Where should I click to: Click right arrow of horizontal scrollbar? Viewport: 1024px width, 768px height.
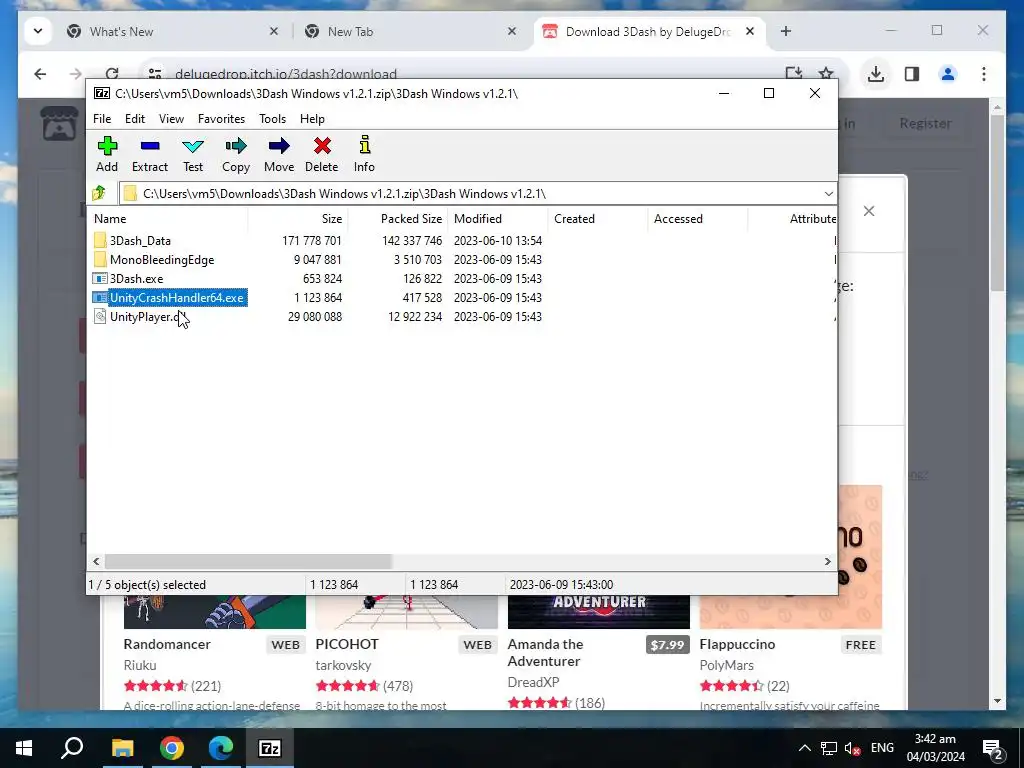[x=827, y=561]
